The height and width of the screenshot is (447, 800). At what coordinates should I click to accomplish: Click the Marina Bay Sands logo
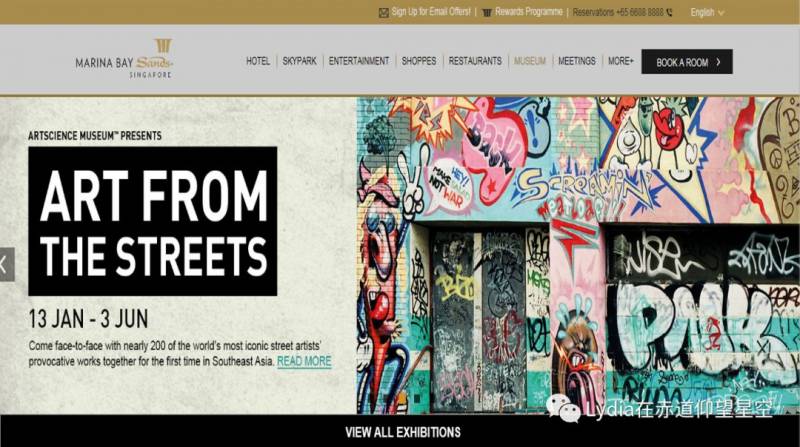pos(124,58)
